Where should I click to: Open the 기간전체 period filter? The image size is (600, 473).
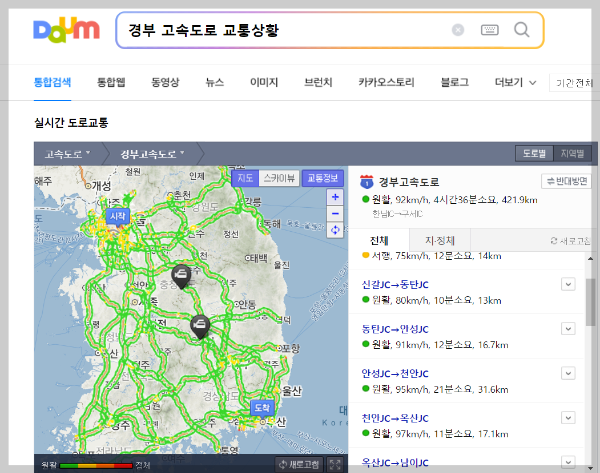pos(574,83)
